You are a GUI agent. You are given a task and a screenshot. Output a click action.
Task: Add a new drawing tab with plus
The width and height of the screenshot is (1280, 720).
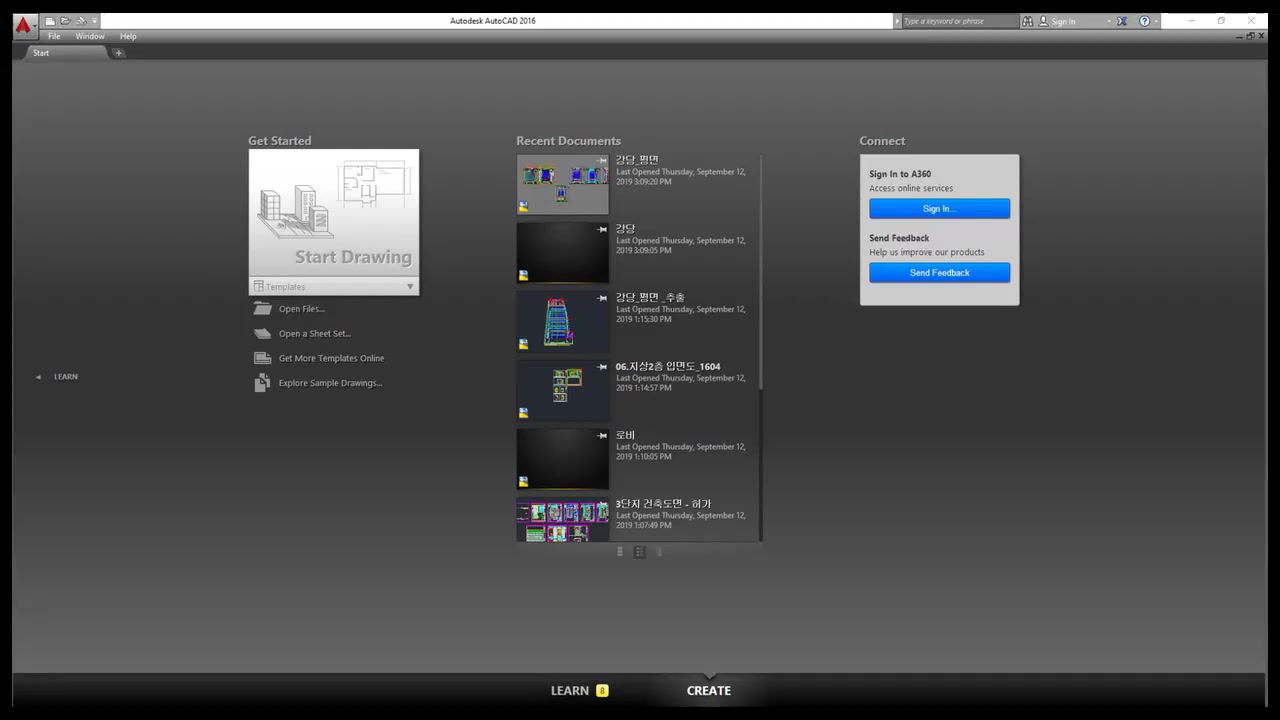point(118,53)
